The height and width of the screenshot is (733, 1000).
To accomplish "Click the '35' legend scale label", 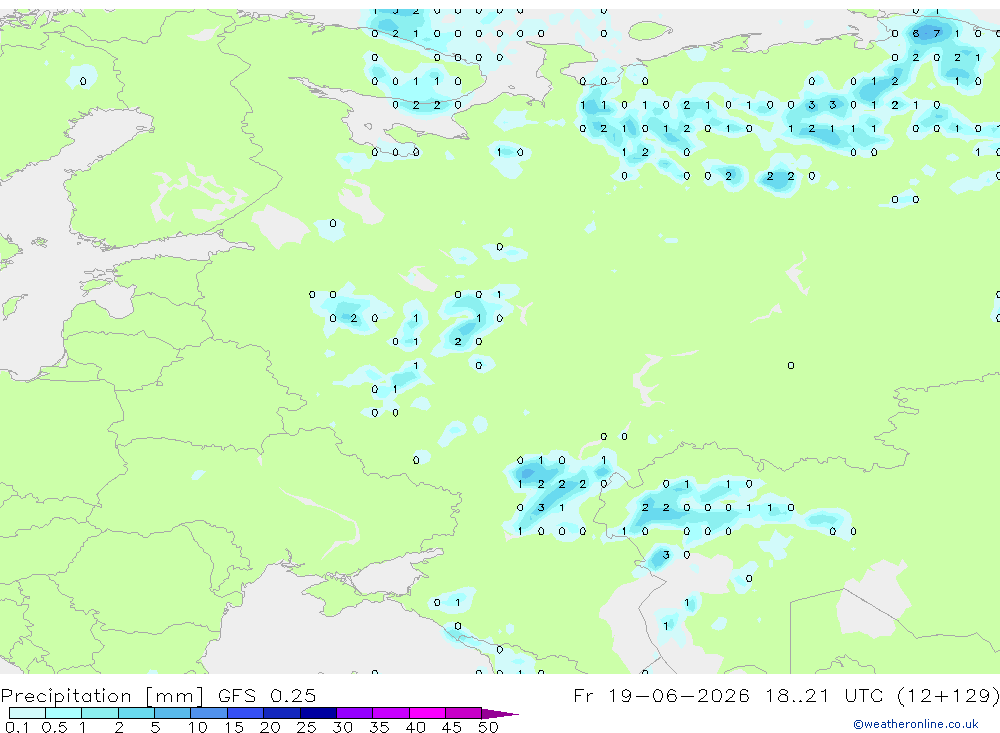I will 379,727.
